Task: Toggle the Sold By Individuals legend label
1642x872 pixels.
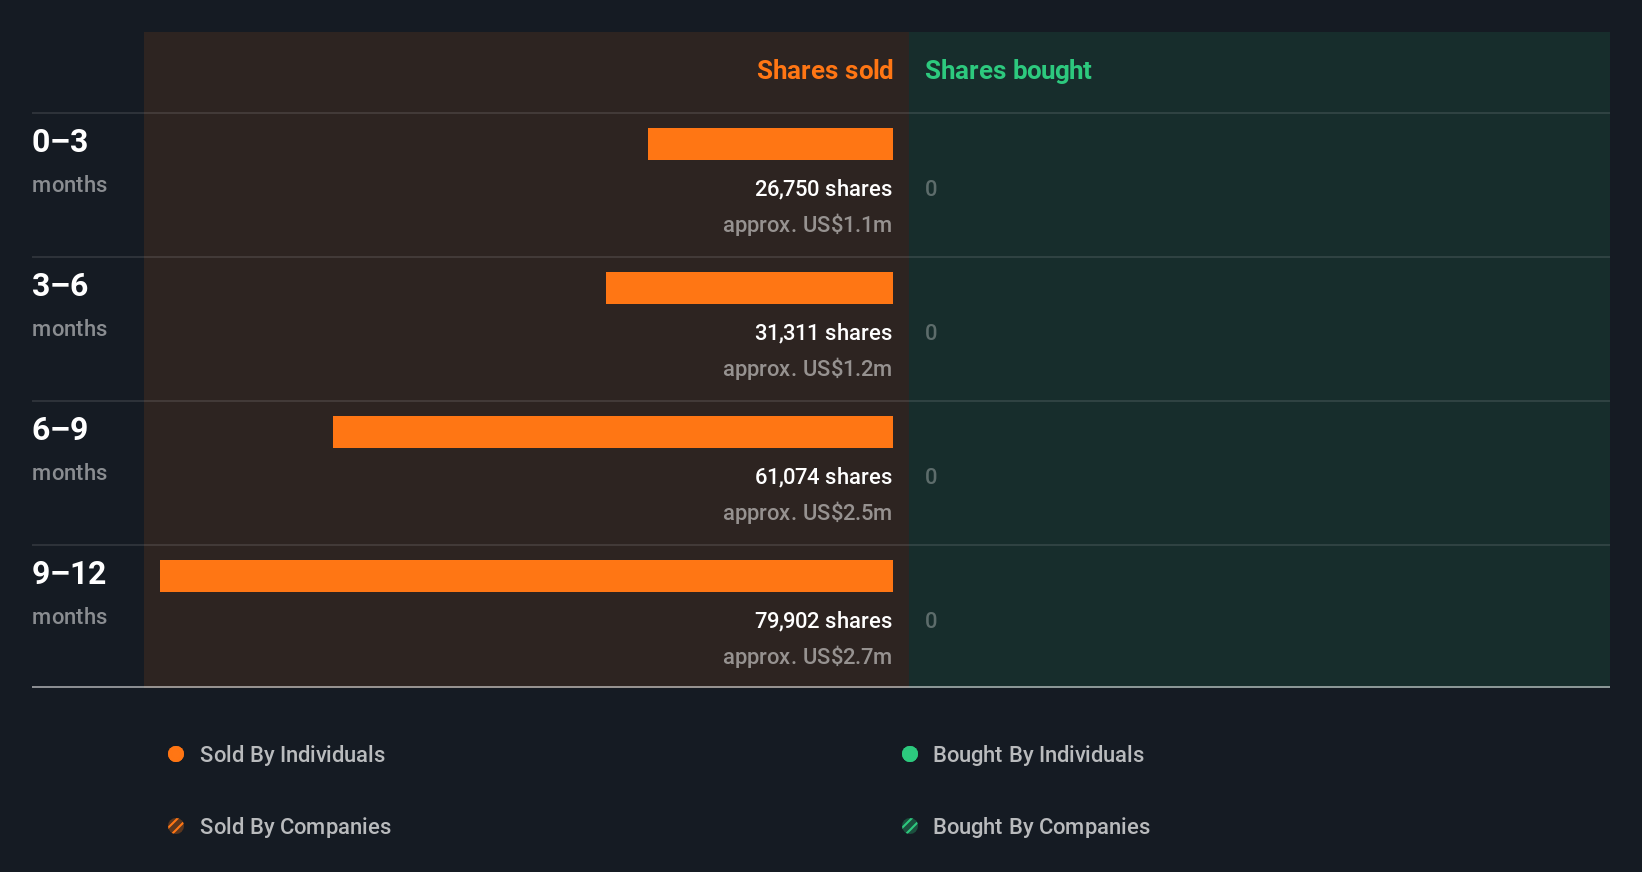Action: [292, 754]
